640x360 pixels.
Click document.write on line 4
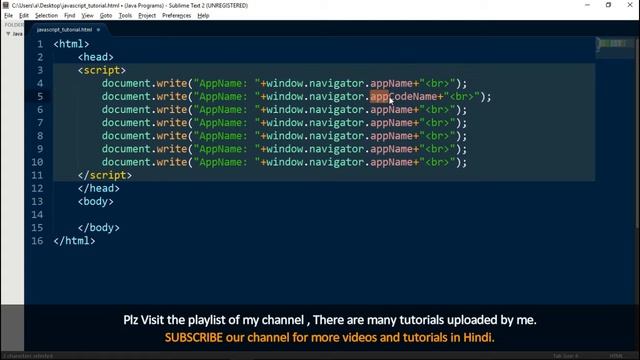click(x=144, y=83)
